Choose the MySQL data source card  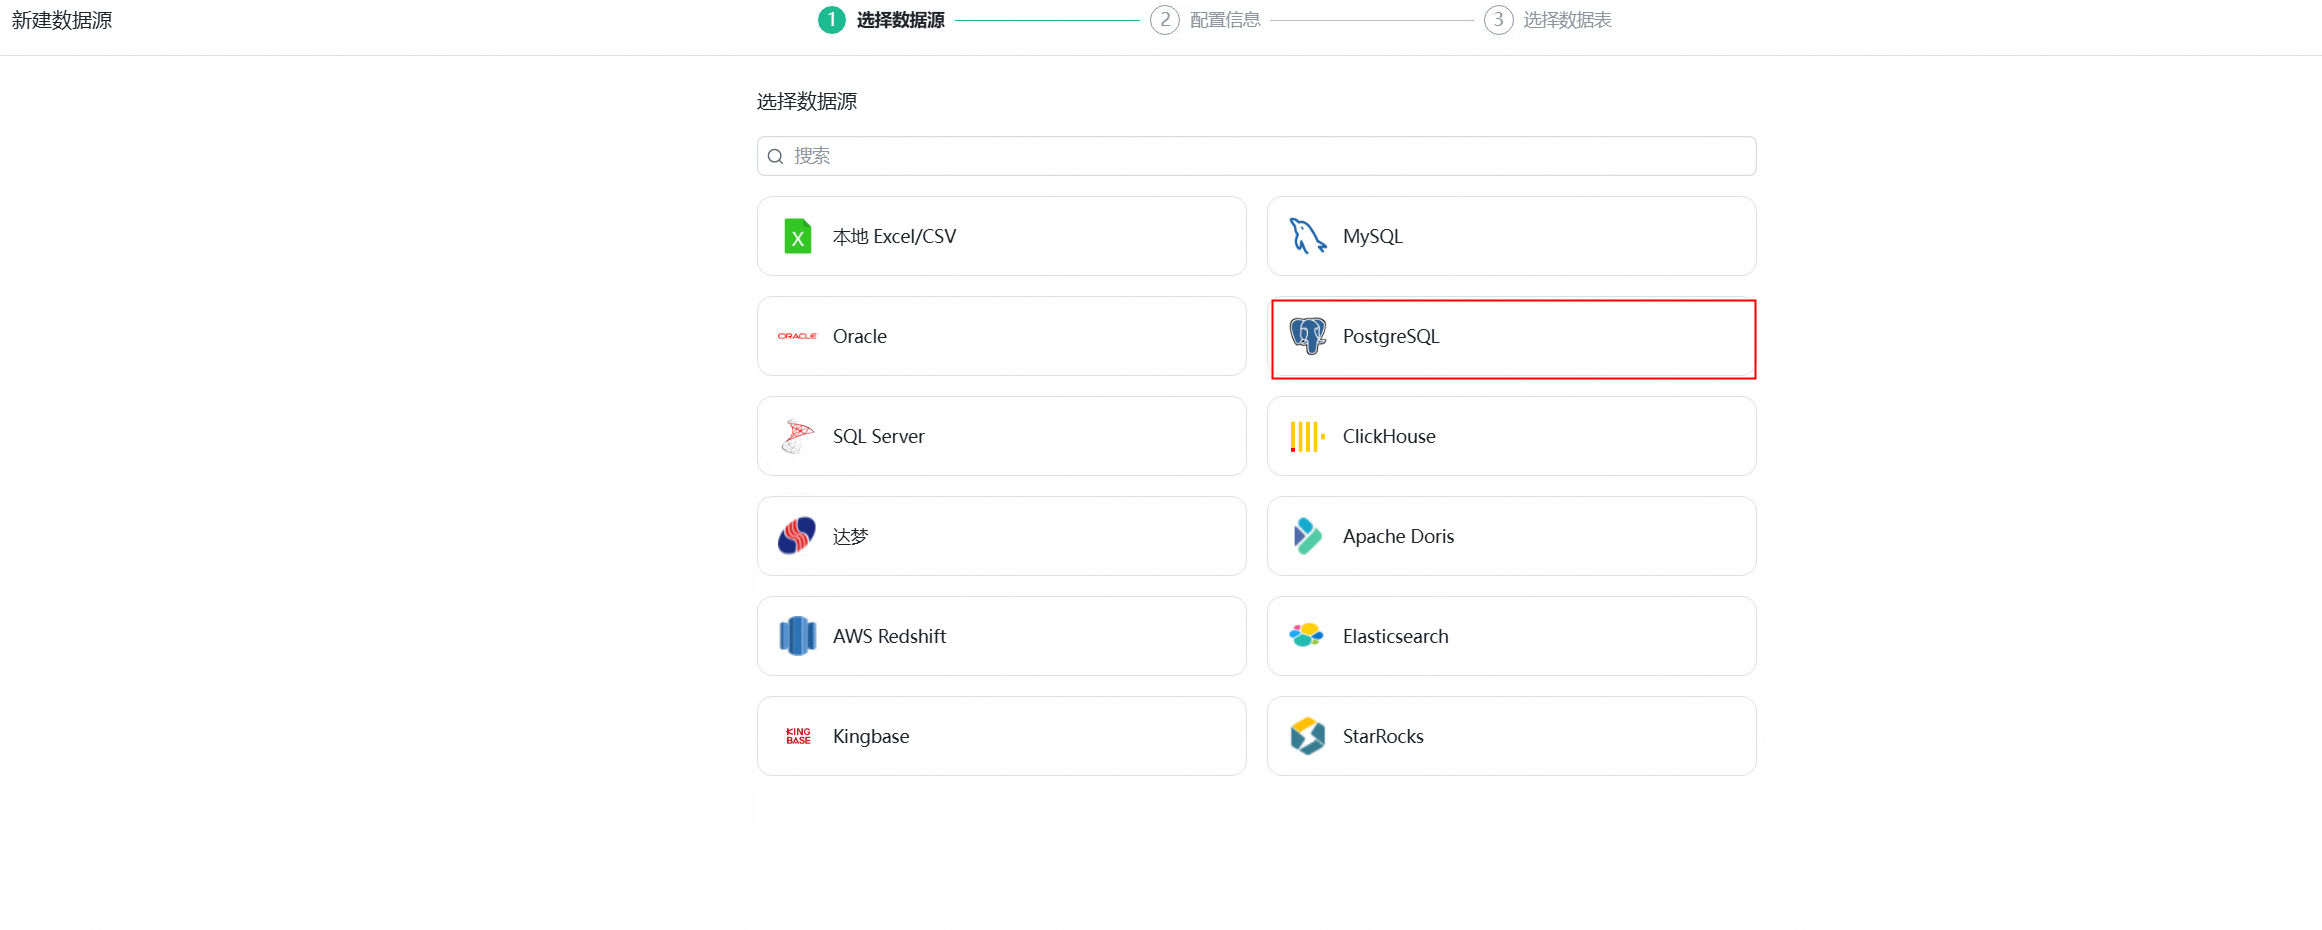pos(1512,236)
